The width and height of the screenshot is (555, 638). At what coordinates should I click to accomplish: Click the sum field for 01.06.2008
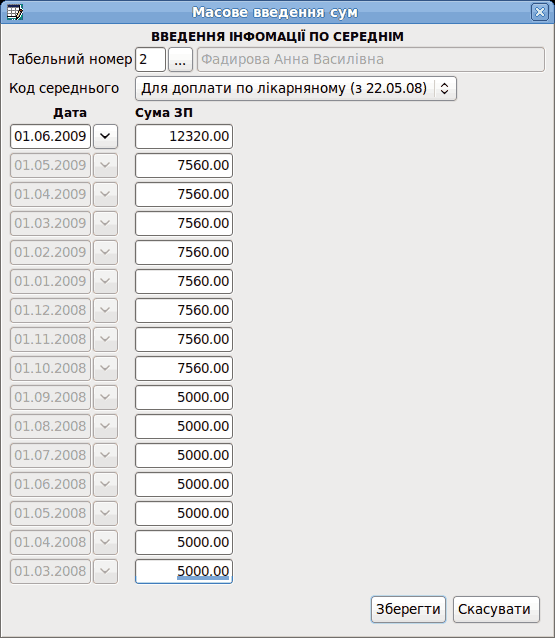(184, 484)
